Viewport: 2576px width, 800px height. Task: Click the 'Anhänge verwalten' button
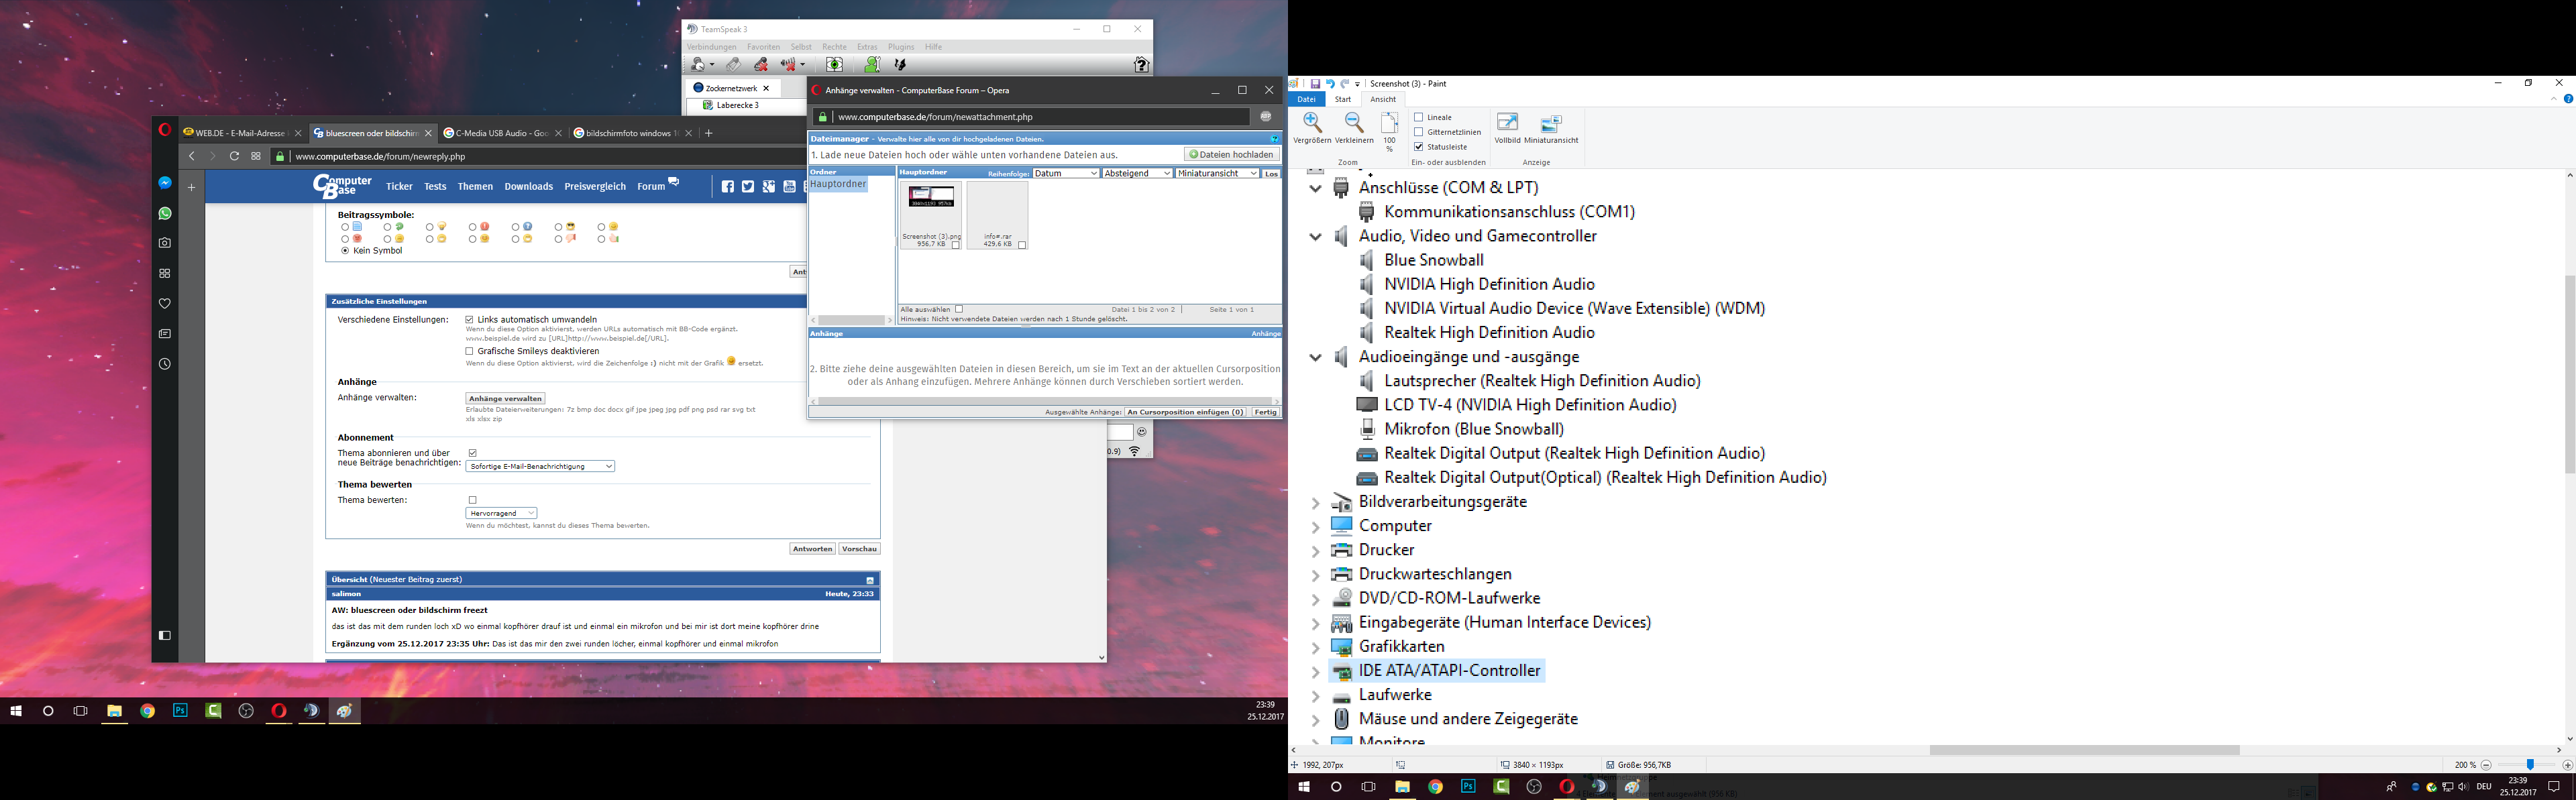[x=505, y=398]
